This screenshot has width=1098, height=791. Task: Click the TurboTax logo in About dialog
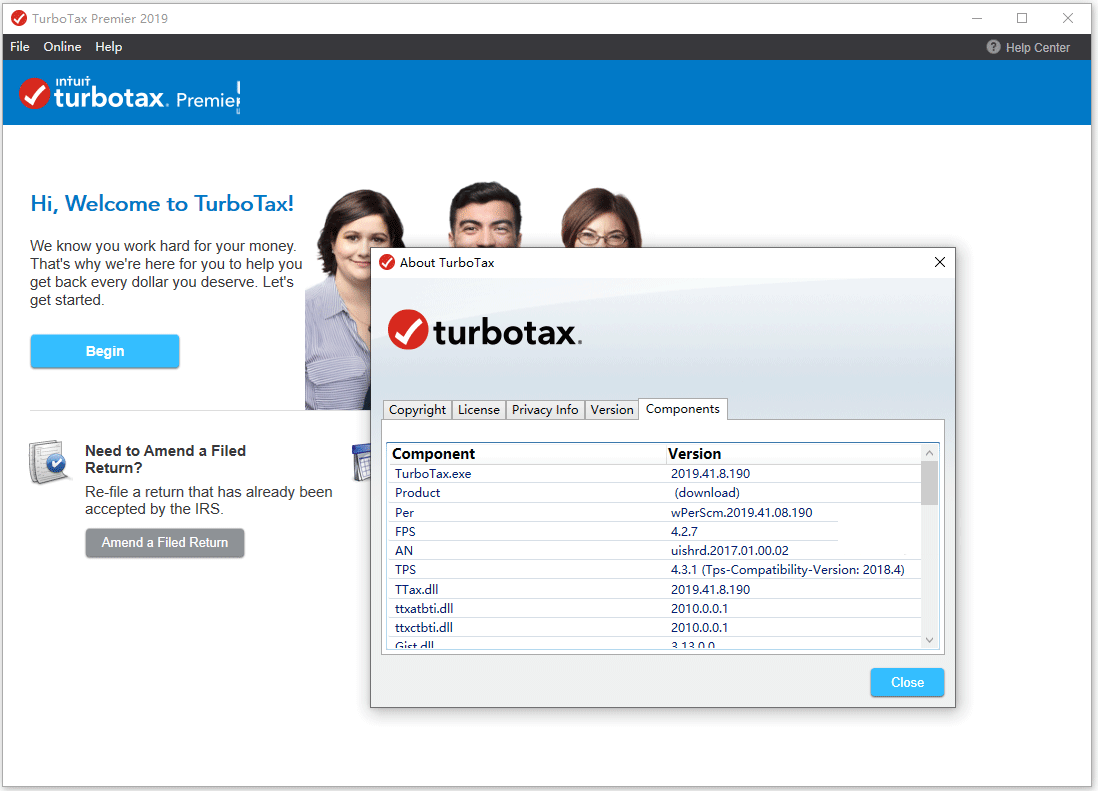click(x=485, y=330)
